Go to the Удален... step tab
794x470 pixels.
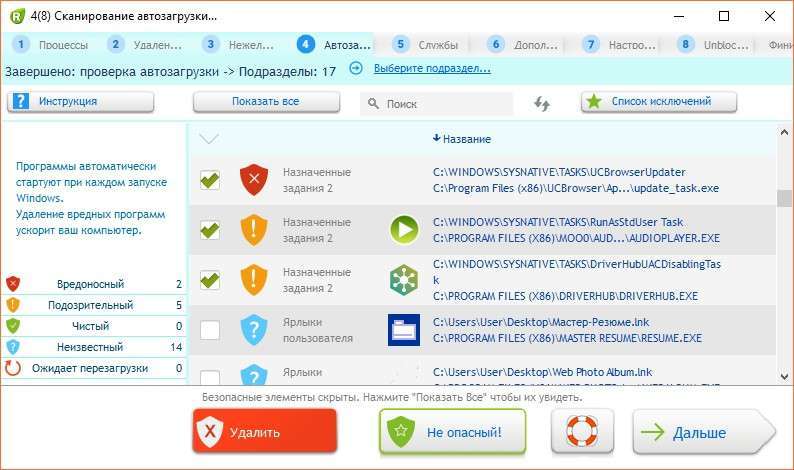click(x=145, y=45)
